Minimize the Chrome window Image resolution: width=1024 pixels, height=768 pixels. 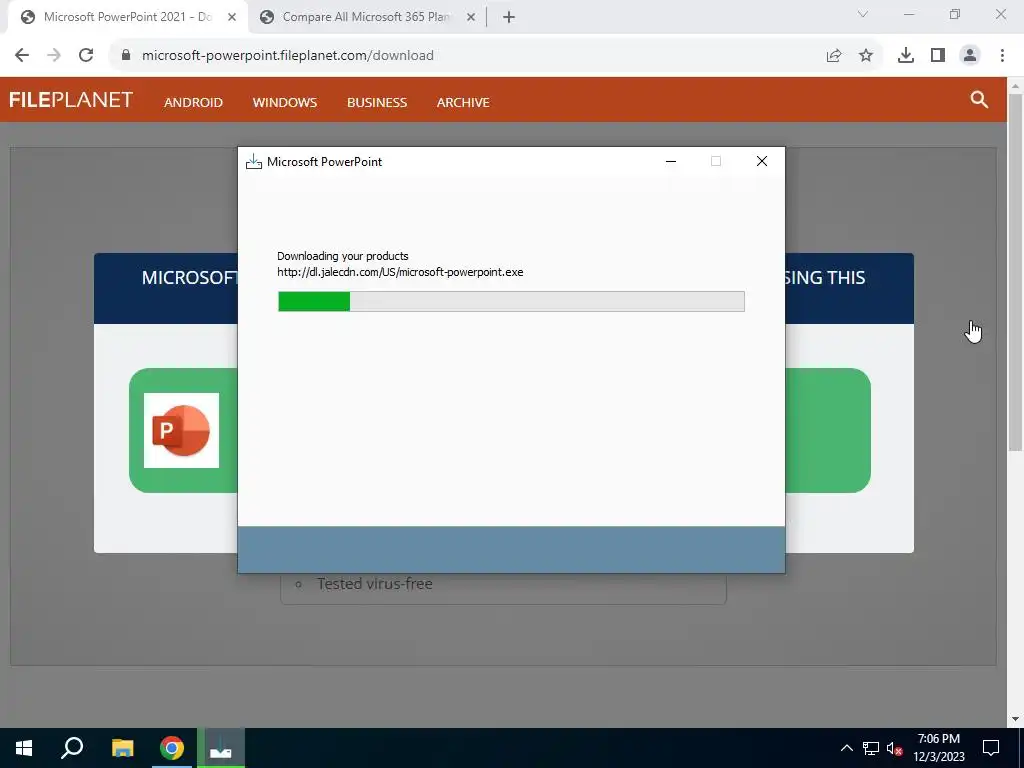tap(908, 14)
